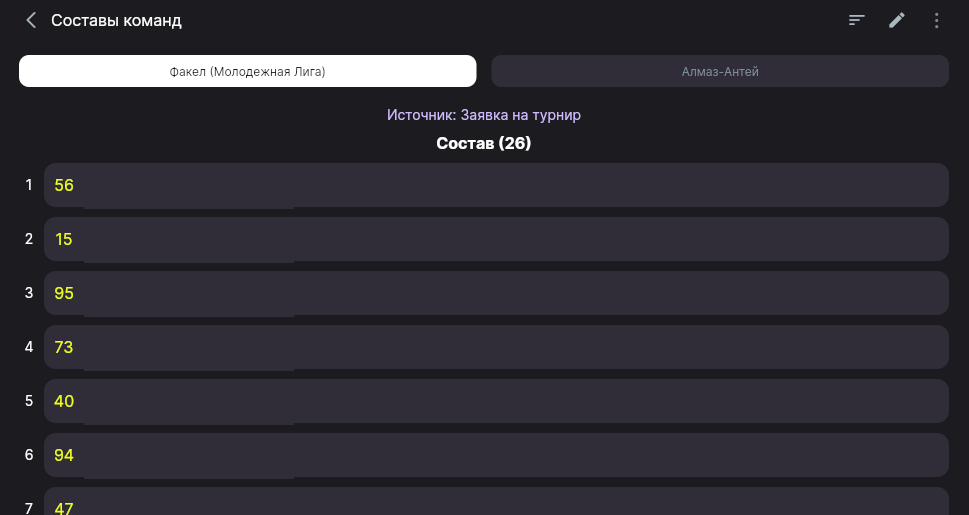969x515 pixels.
Task: Open the three-dot more menu
Action: tap(937, 20)
